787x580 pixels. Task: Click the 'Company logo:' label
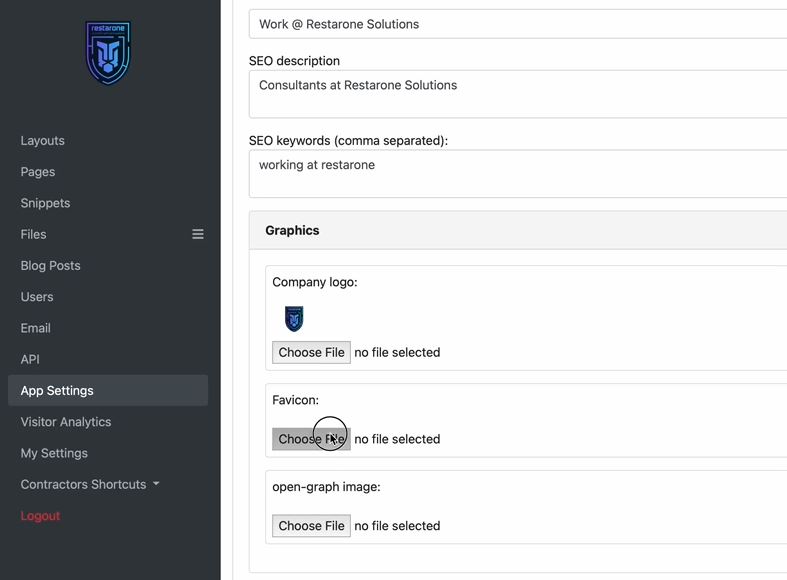tap(315, 282)
